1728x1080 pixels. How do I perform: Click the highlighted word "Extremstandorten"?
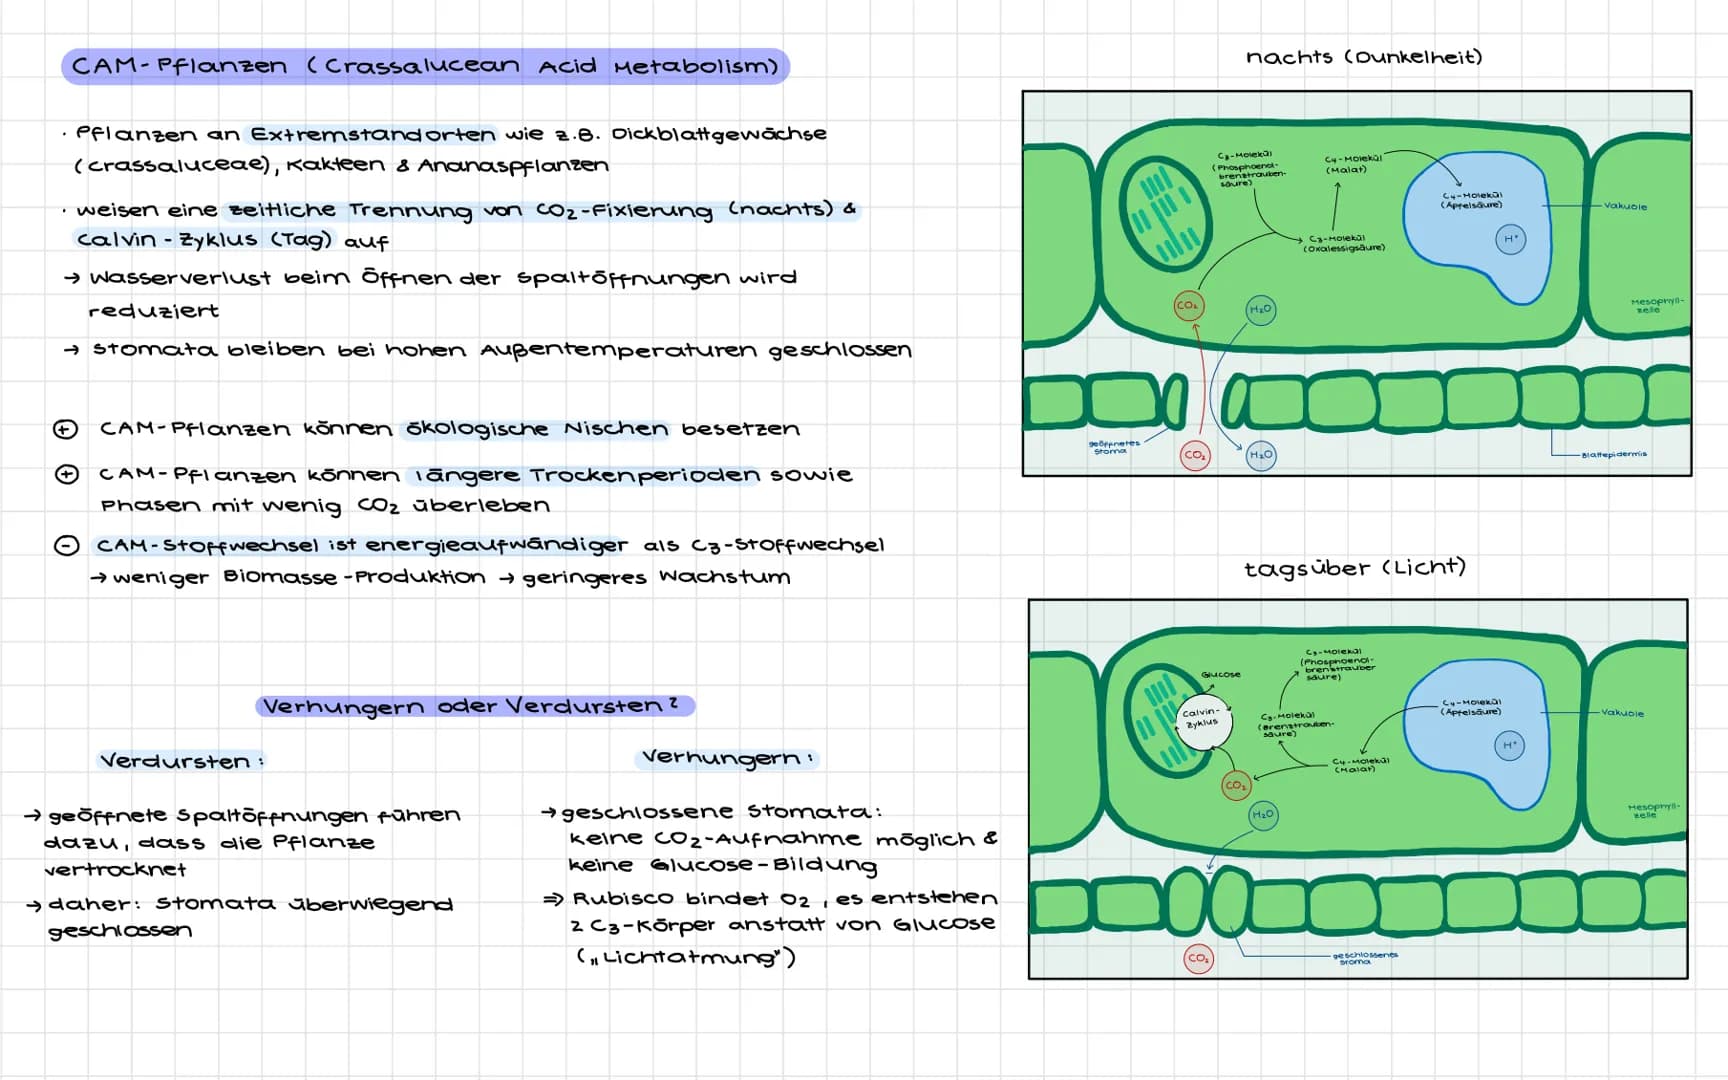coord(373,134)
